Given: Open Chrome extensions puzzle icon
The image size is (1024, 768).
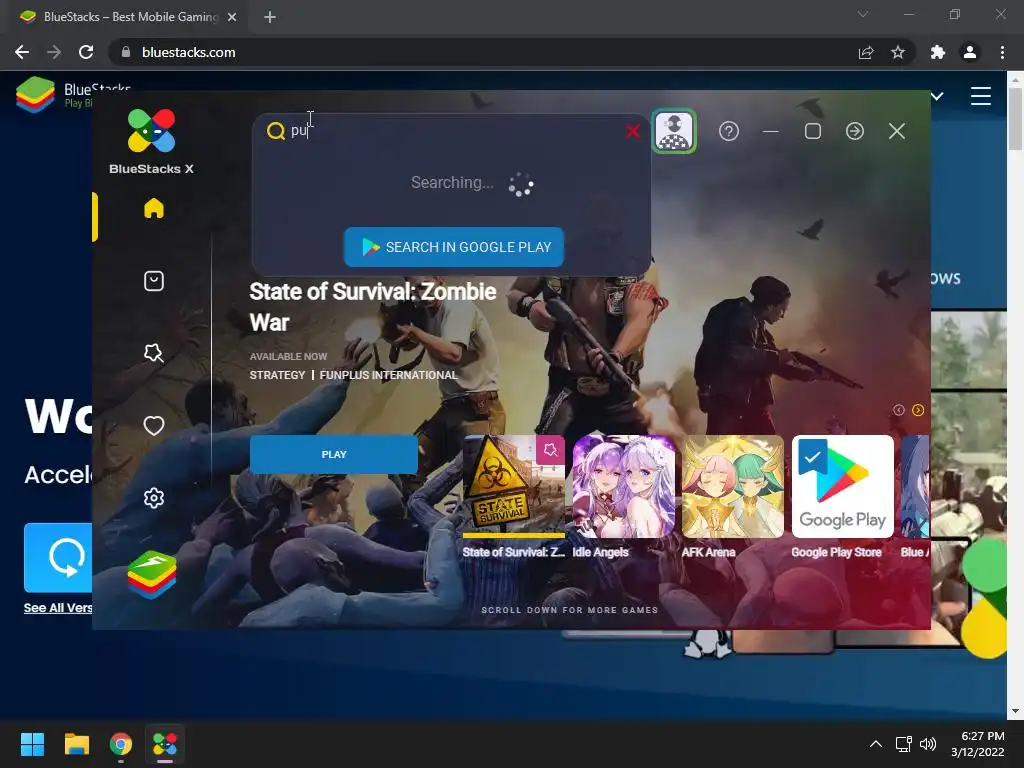Looking at the screenshot, I should pyautogui.click(x=938, y=52).
